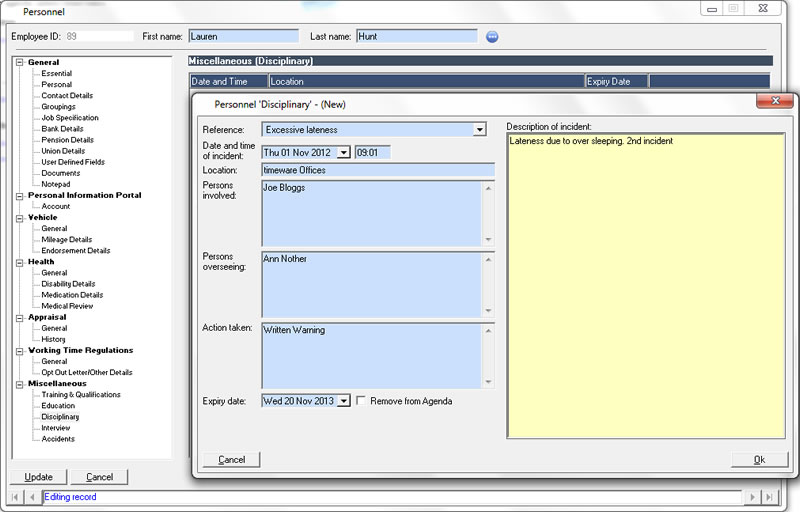Image resolution: width=800 pixels, height=512 pixels.
Task: Select Disciplinary in the navigation tree
Action: [x=60, y=417]
